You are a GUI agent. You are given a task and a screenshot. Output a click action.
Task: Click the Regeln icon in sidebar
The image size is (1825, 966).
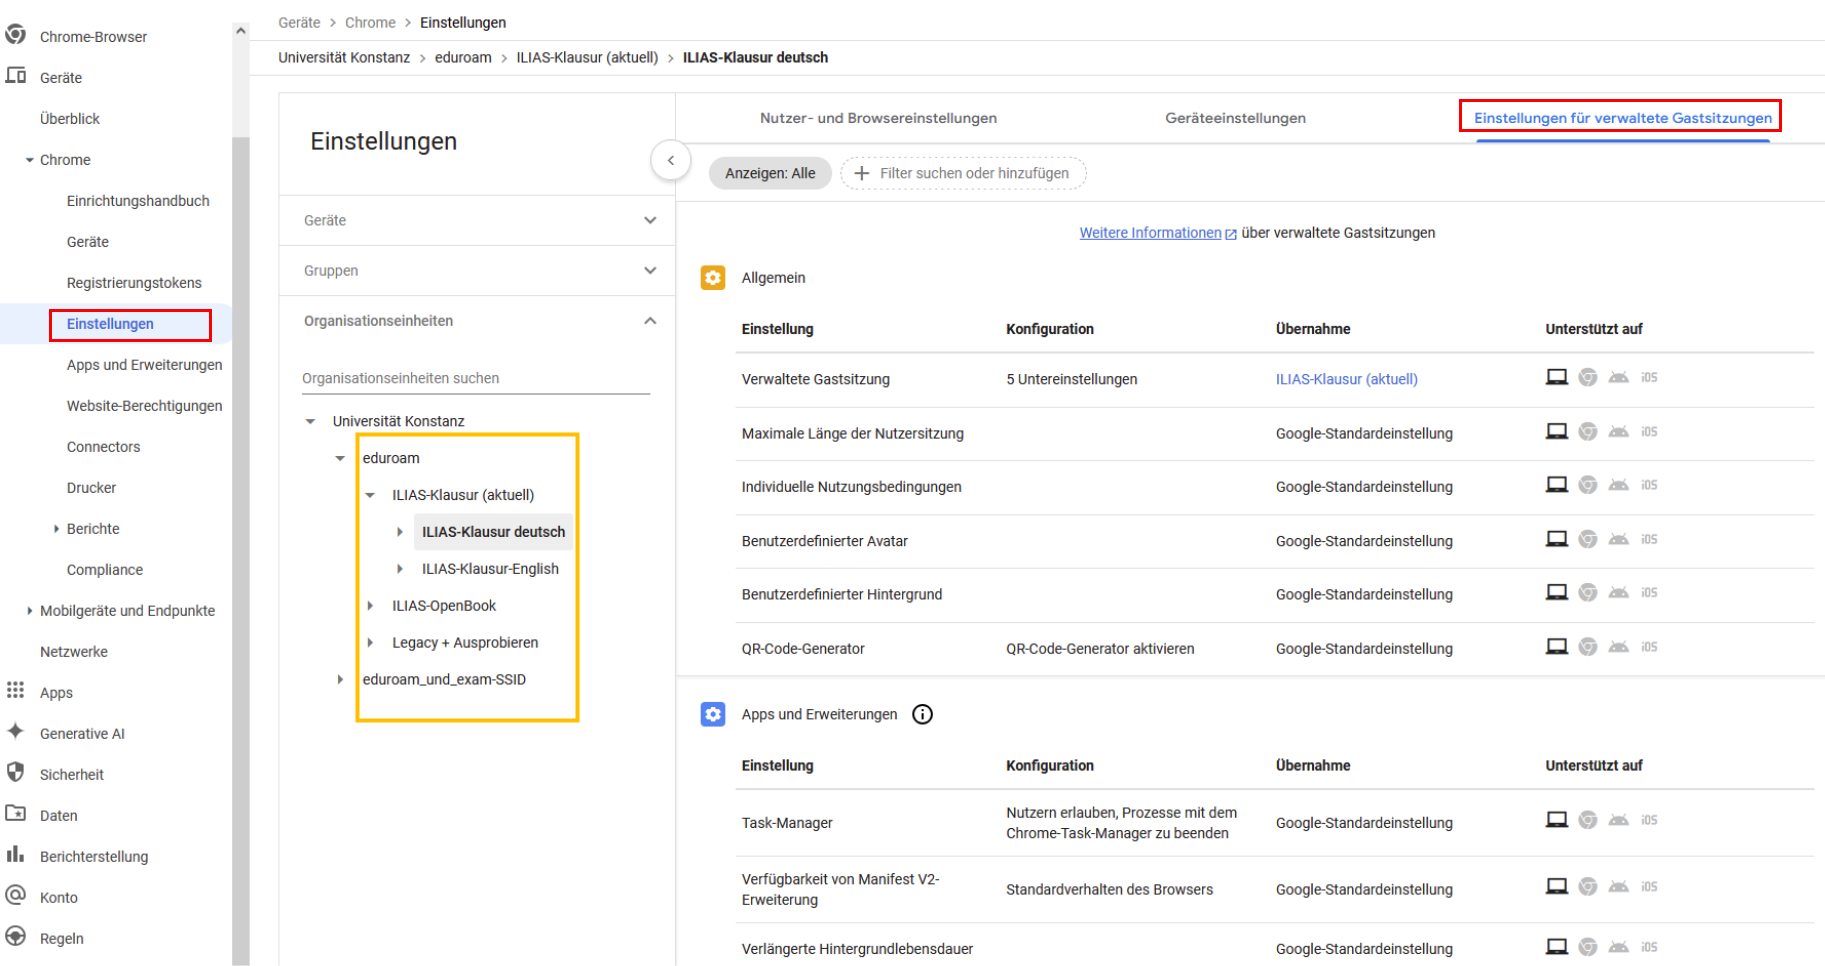click(x=15, y=937)
